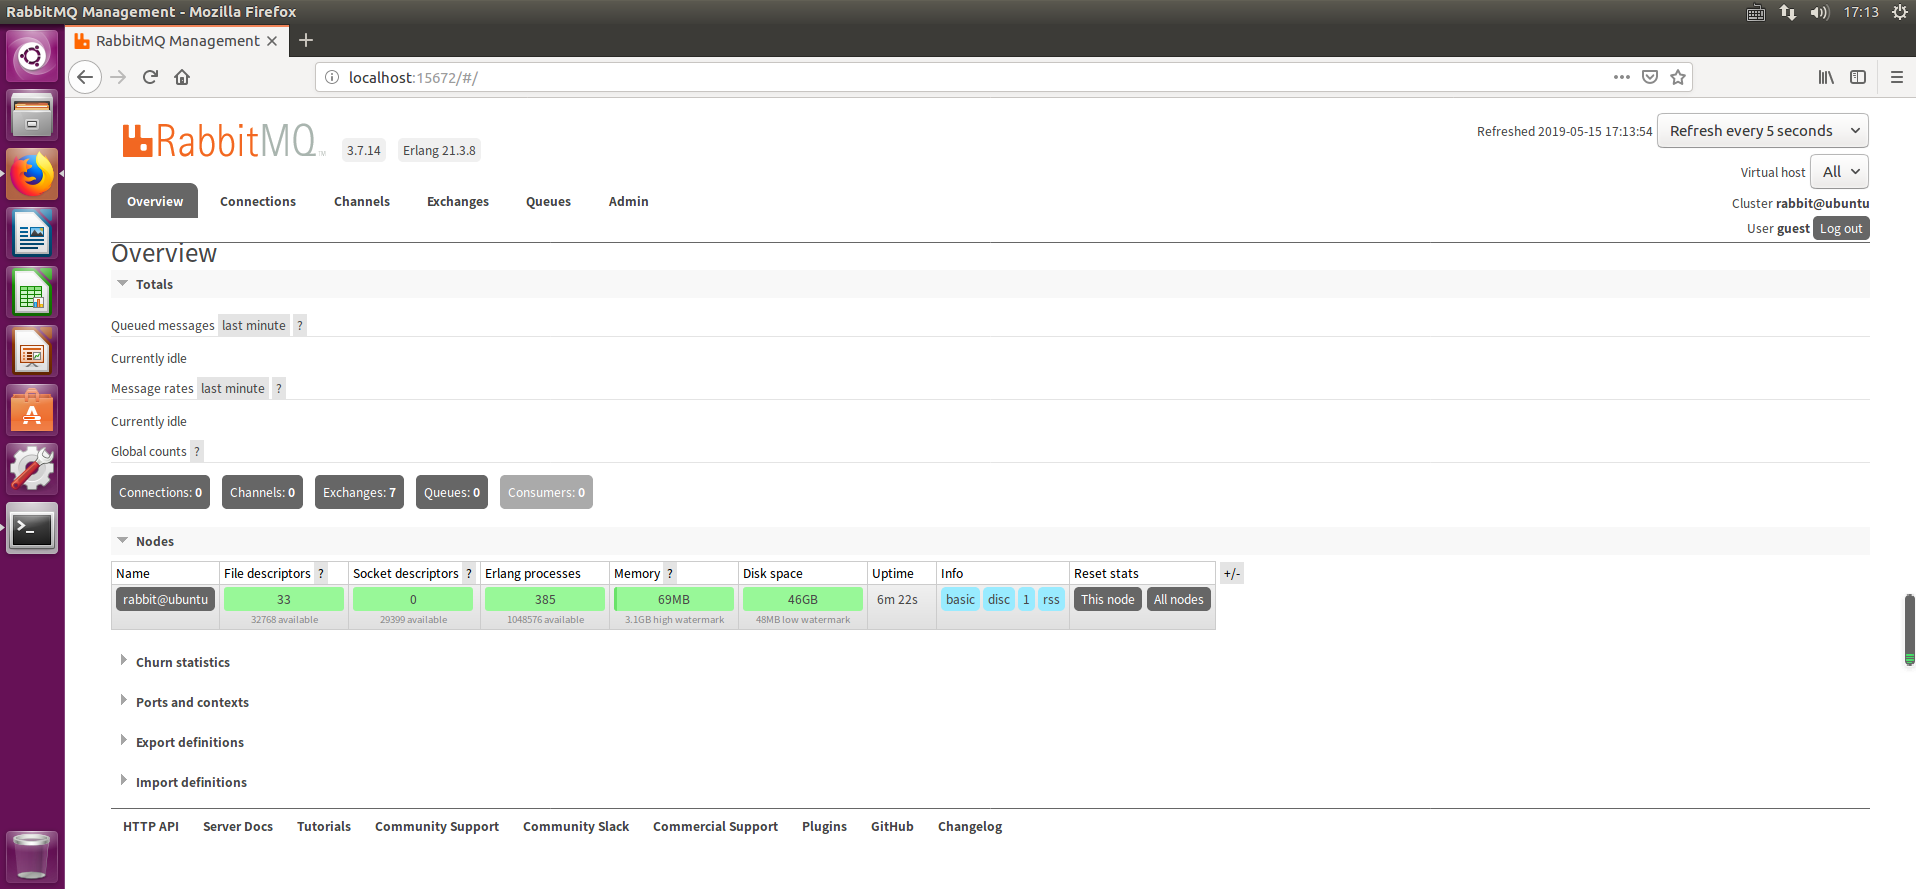Change Queued messages last minute range
Screen dimensions: 1916x889
[x=254, y=325]
